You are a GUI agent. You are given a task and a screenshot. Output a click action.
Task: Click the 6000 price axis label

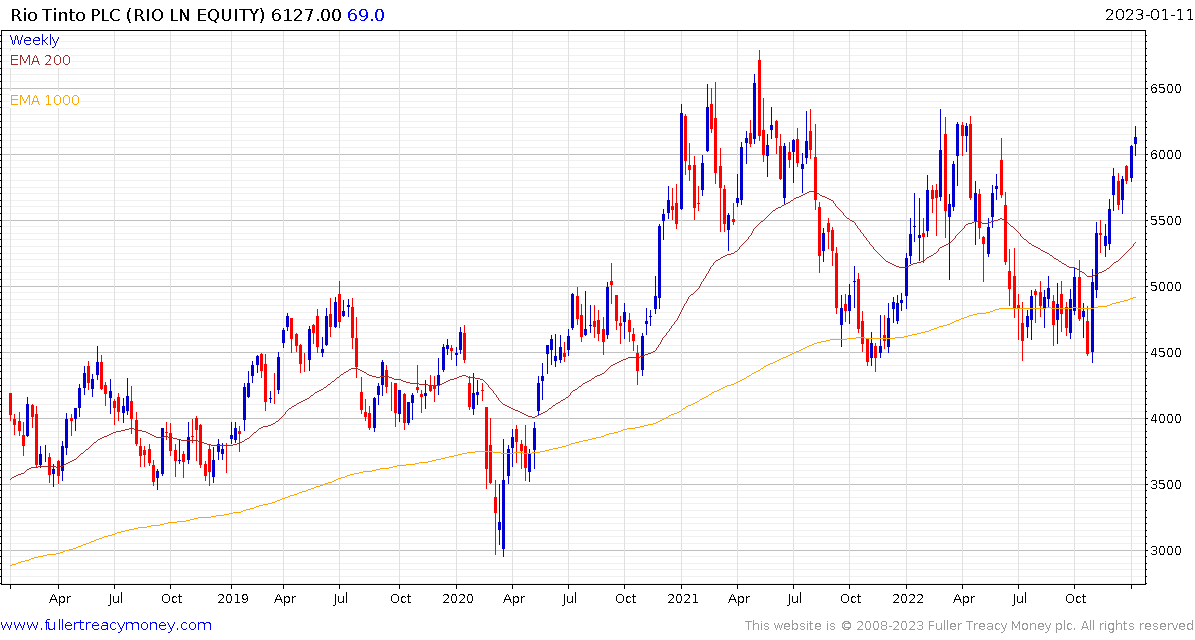pyautogui.click(x=1166, y=155)
